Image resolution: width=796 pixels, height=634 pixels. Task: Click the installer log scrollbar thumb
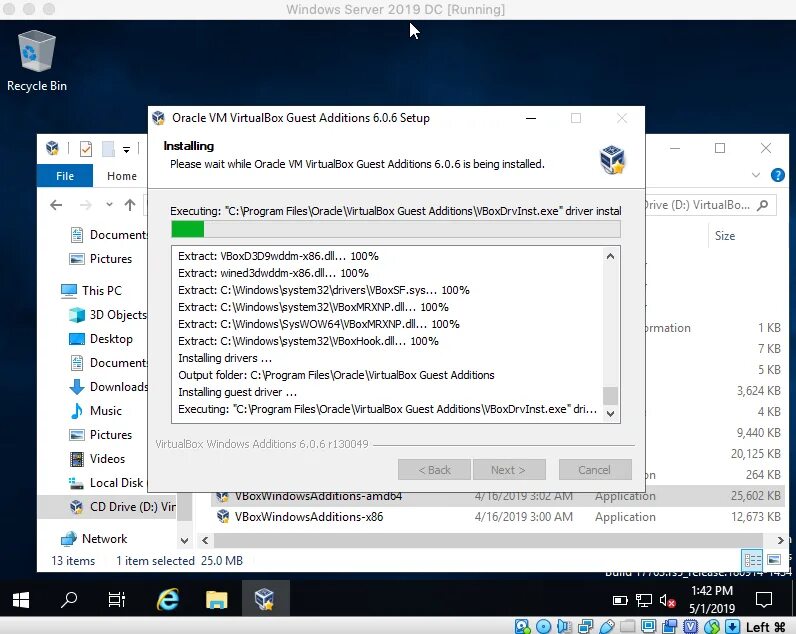[x=610, y=395]
